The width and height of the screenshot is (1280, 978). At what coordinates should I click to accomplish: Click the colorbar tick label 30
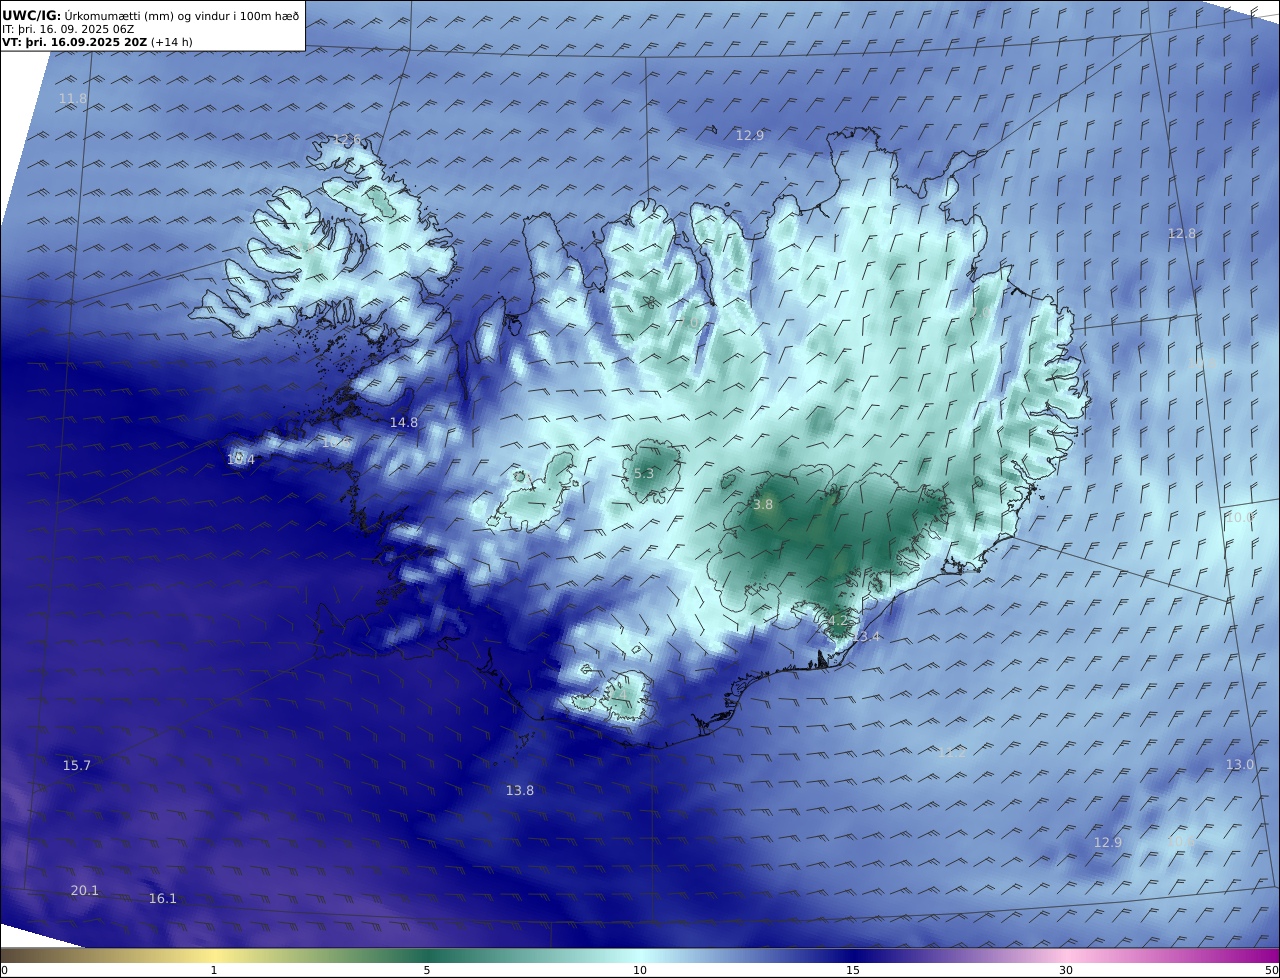click(1066, 970)
